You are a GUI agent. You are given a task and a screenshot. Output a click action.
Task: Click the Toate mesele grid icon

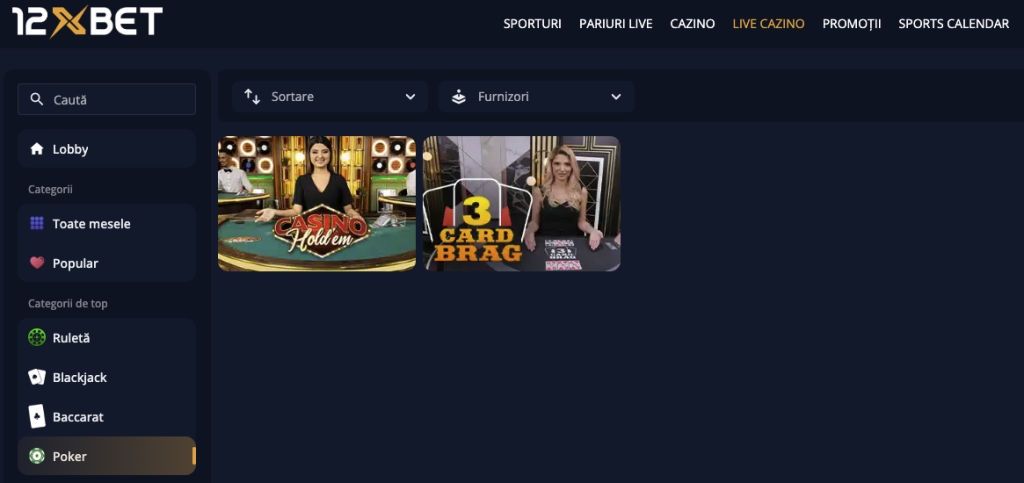tap(37, 224)
